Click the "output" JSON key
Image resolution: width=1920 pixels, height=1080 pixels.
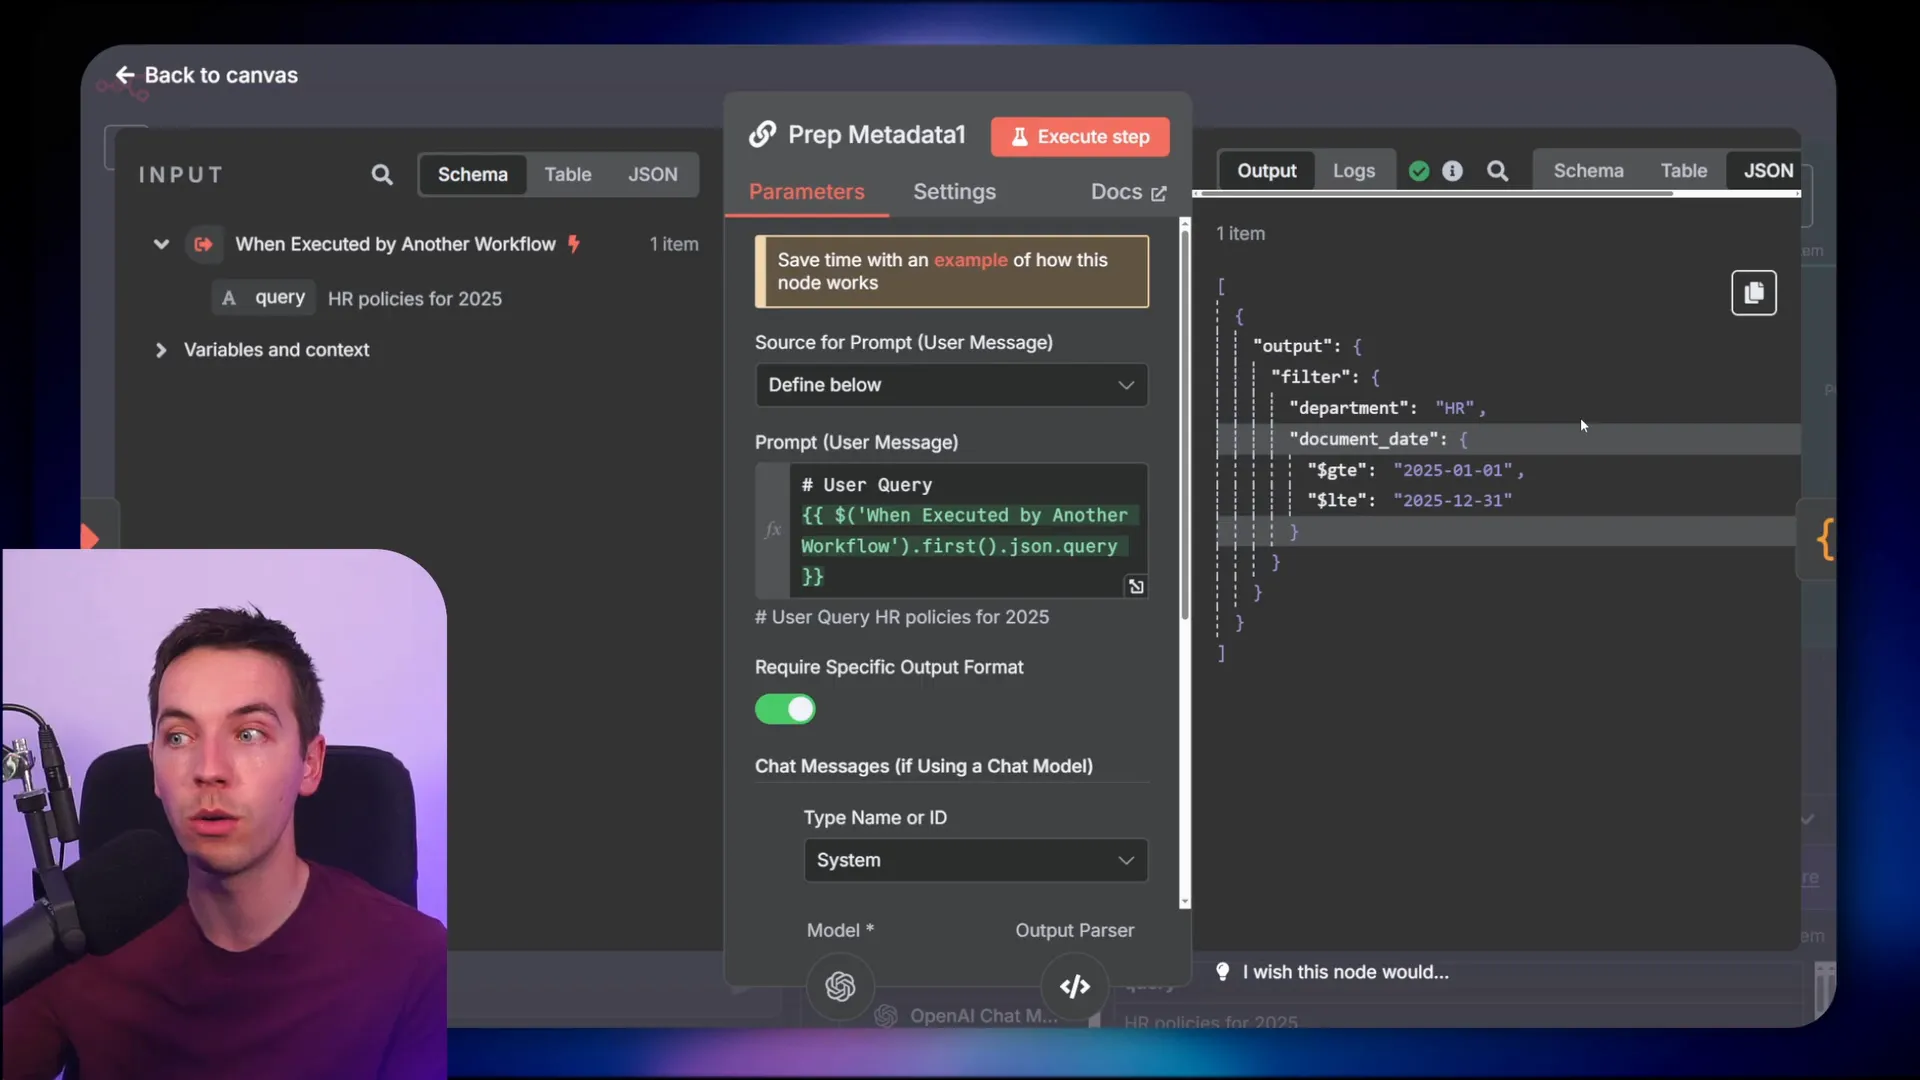pos(1293,346)
